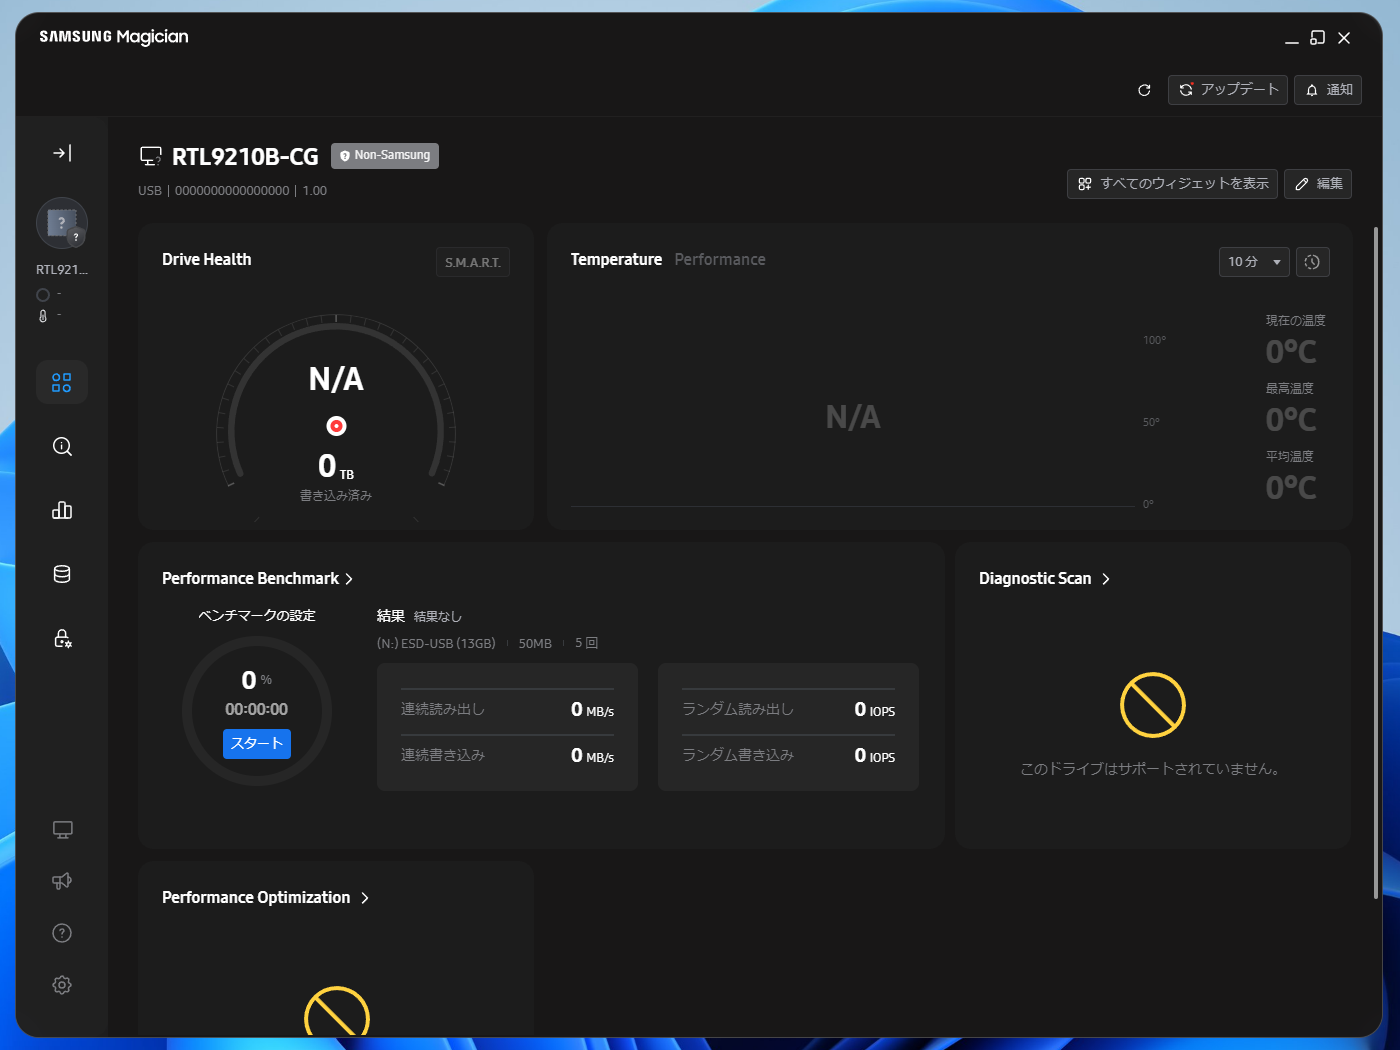The height and width of the screenshot is (1050, 1400).
Task: Switch to the Temperature tab
Action: tap(616, 259)
